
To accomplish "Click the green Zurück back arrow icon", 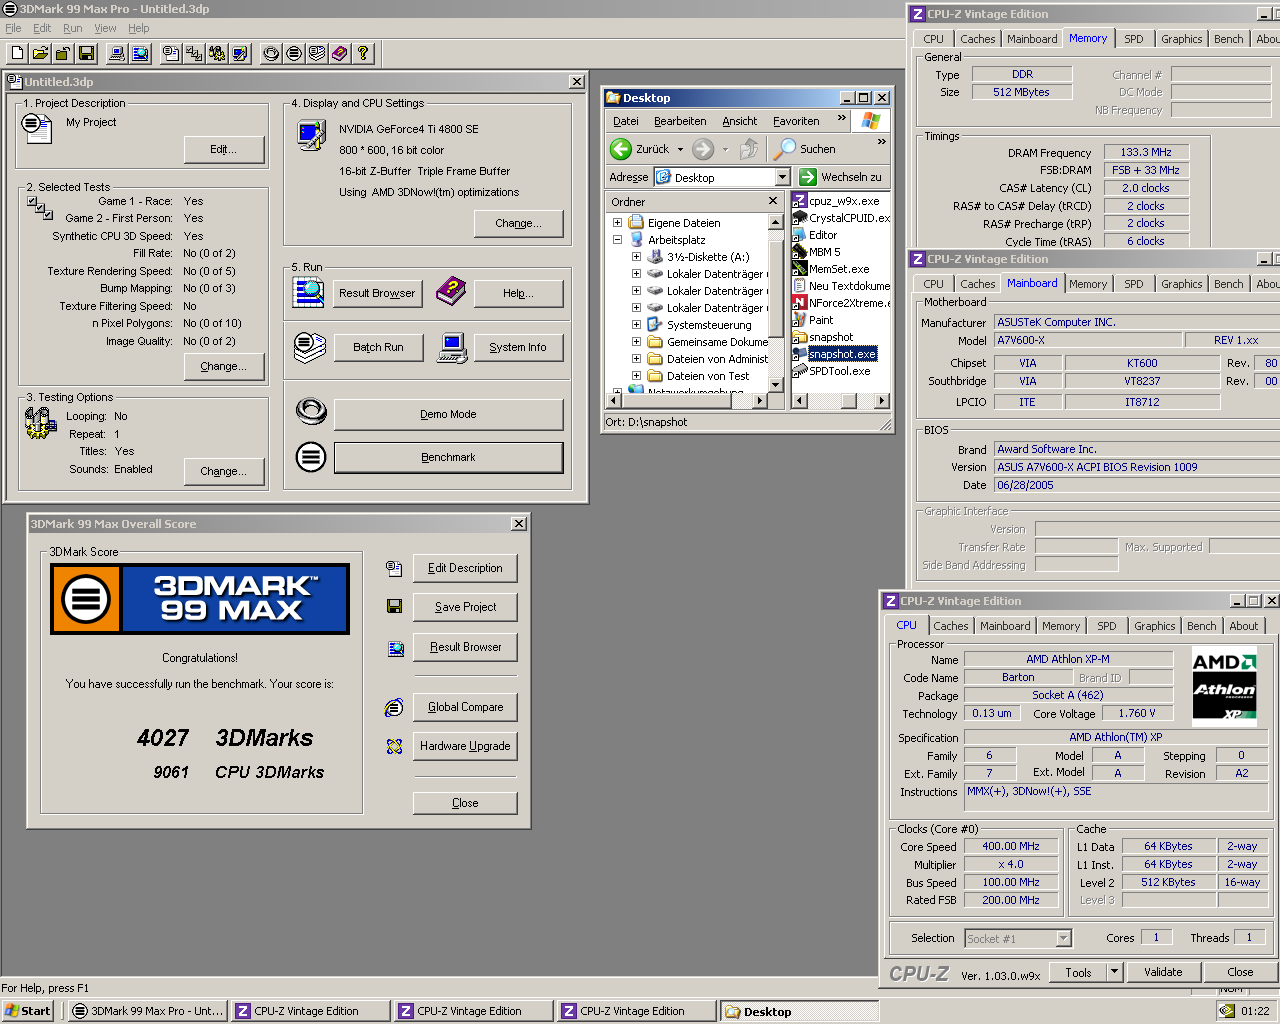I will (621, 149).
